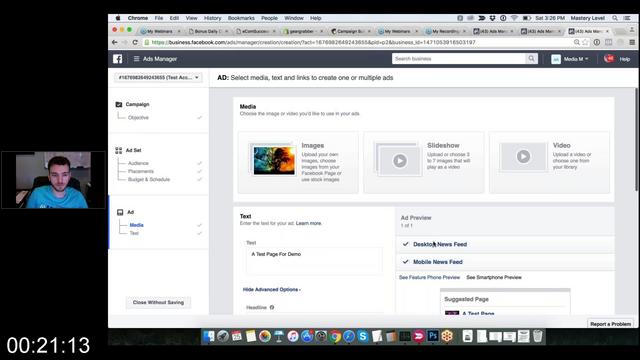Open Launchpad from the dock

coord(223,336)
